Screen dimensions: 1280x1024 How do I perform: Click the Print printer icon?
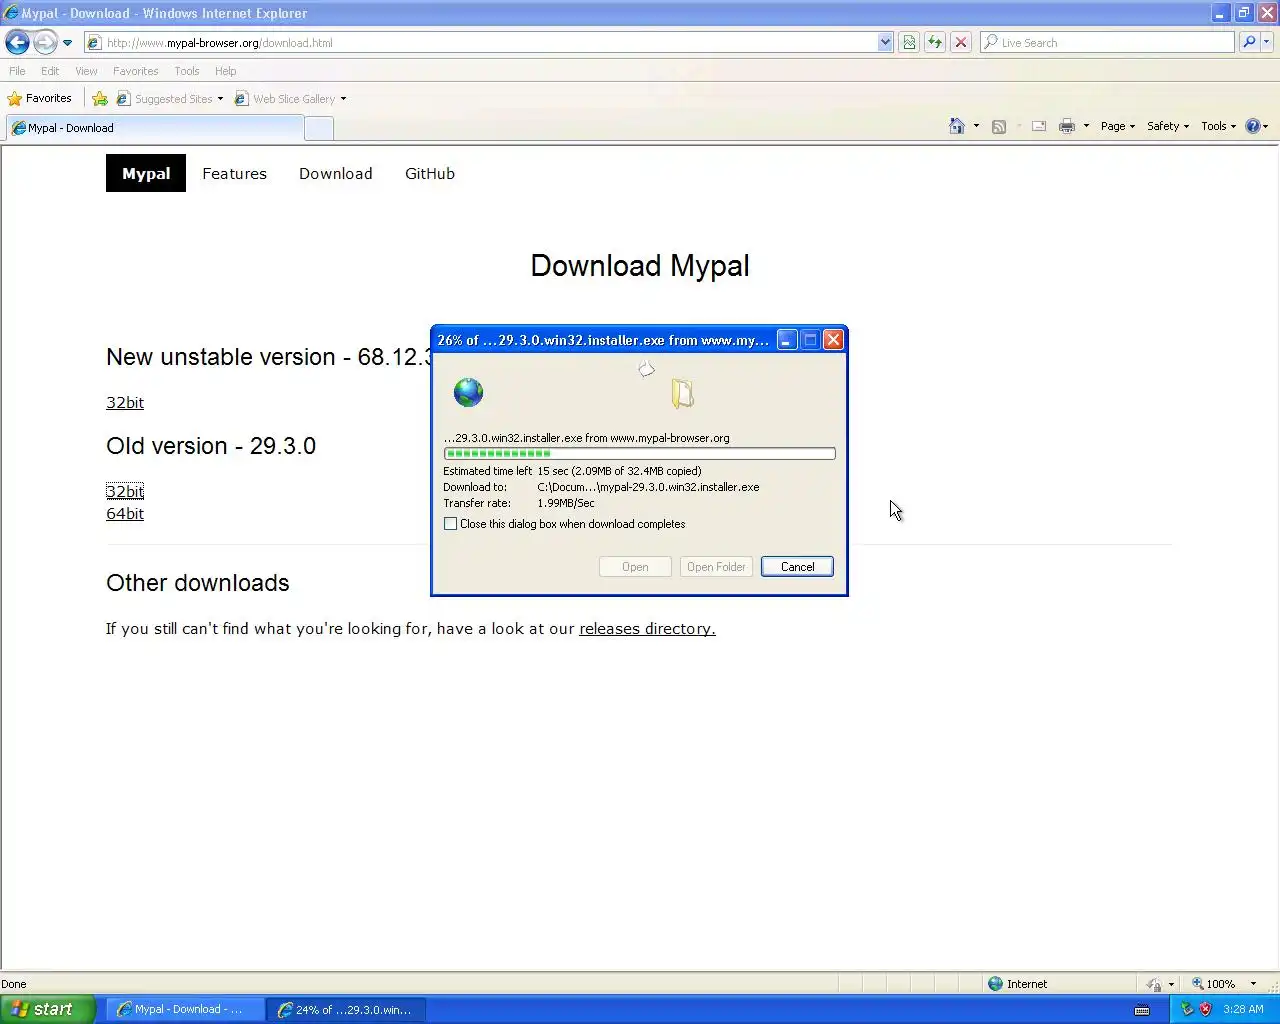pyautogui.click(x=1067, y=126)
